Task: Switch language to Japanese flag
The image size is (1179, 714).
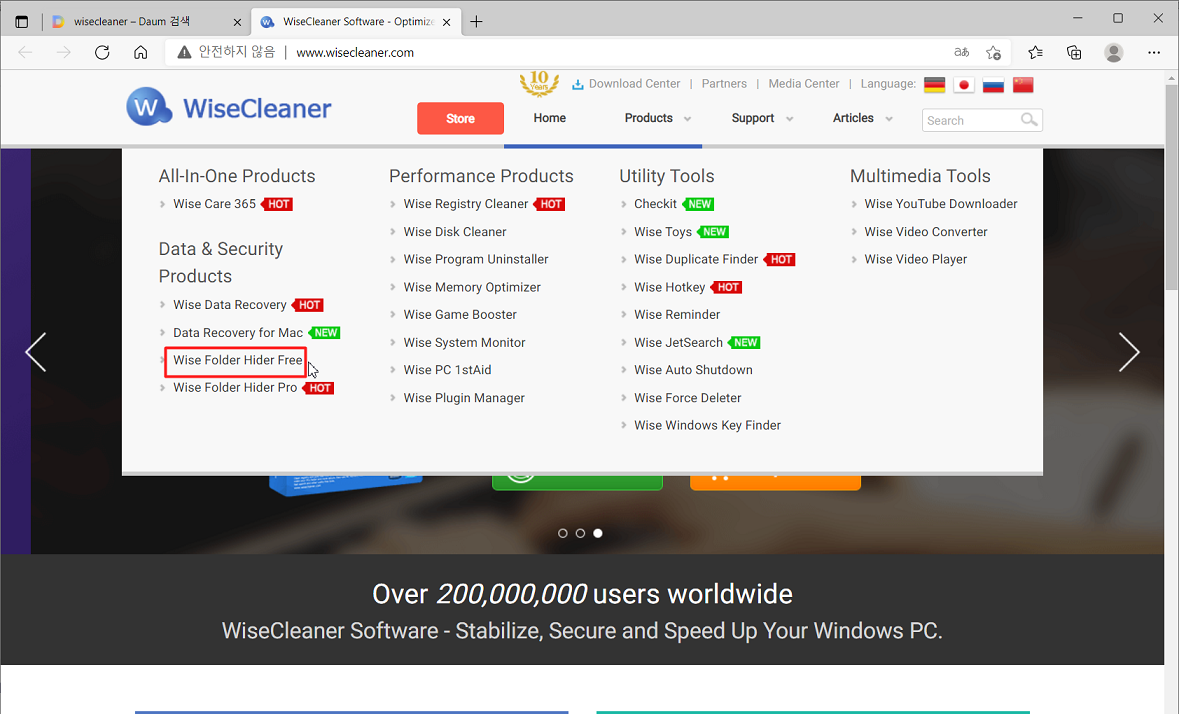Action: pos(963,85)
